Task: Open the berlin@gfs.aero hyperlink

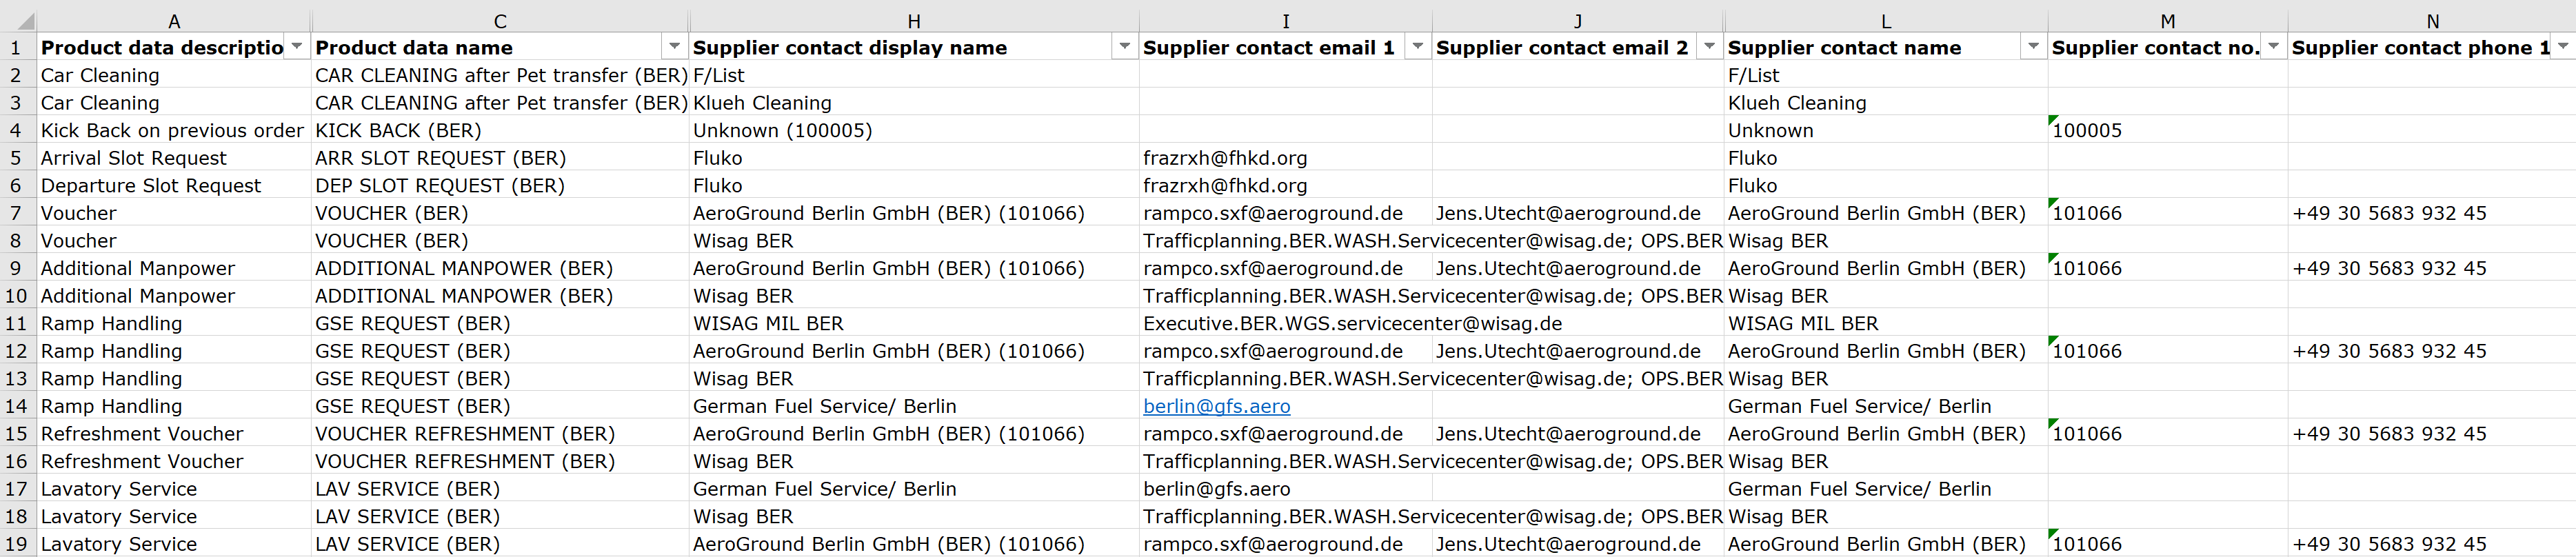Action: (x=1216, y=406)
